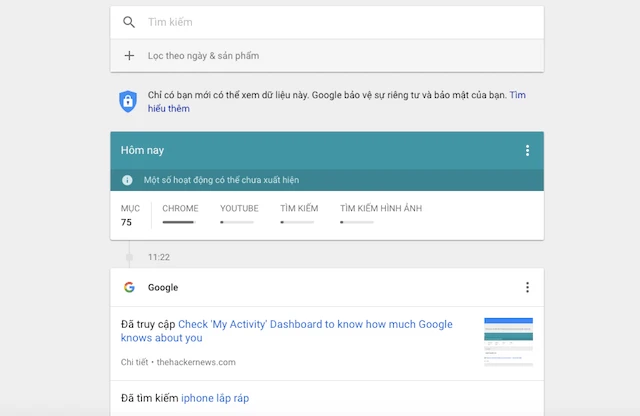Click the 11:22 timeline dot
Viewport: 640px width, 416px height.
click(128, 257)
